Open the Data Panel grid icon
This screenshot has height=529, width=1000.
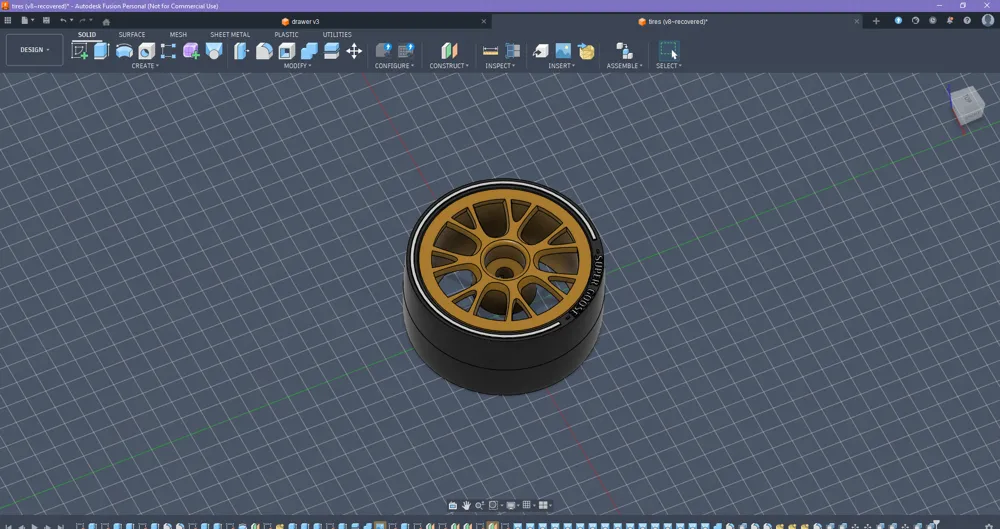[8, 21]
